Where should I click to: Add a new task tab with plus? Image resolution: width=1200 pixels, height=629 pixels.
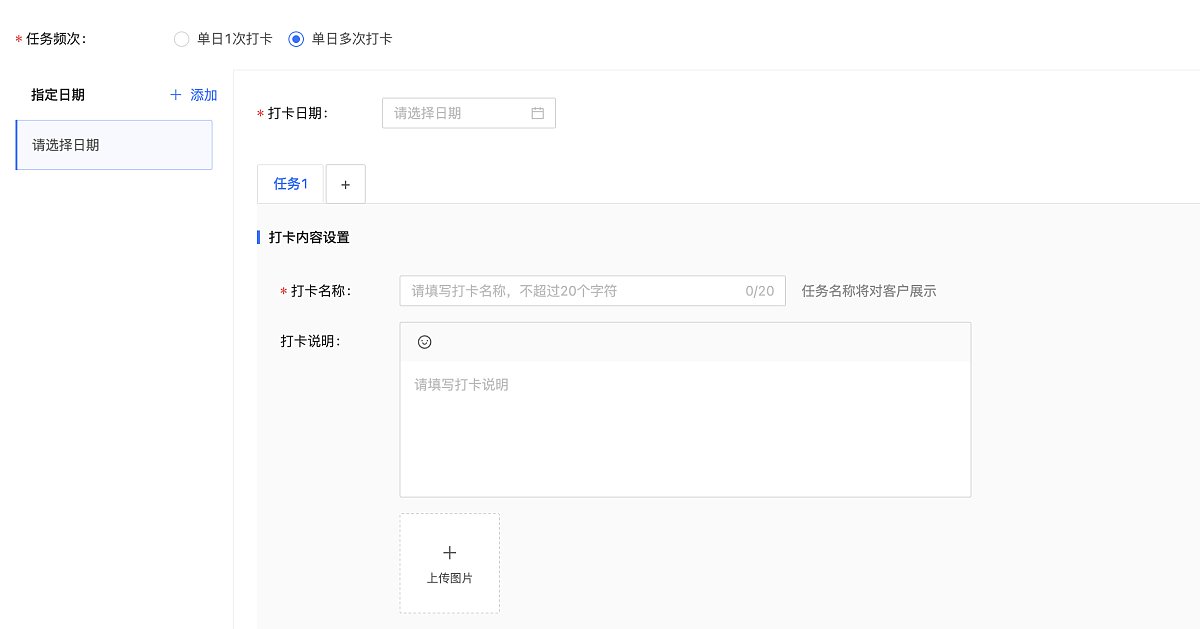[346, 184]
